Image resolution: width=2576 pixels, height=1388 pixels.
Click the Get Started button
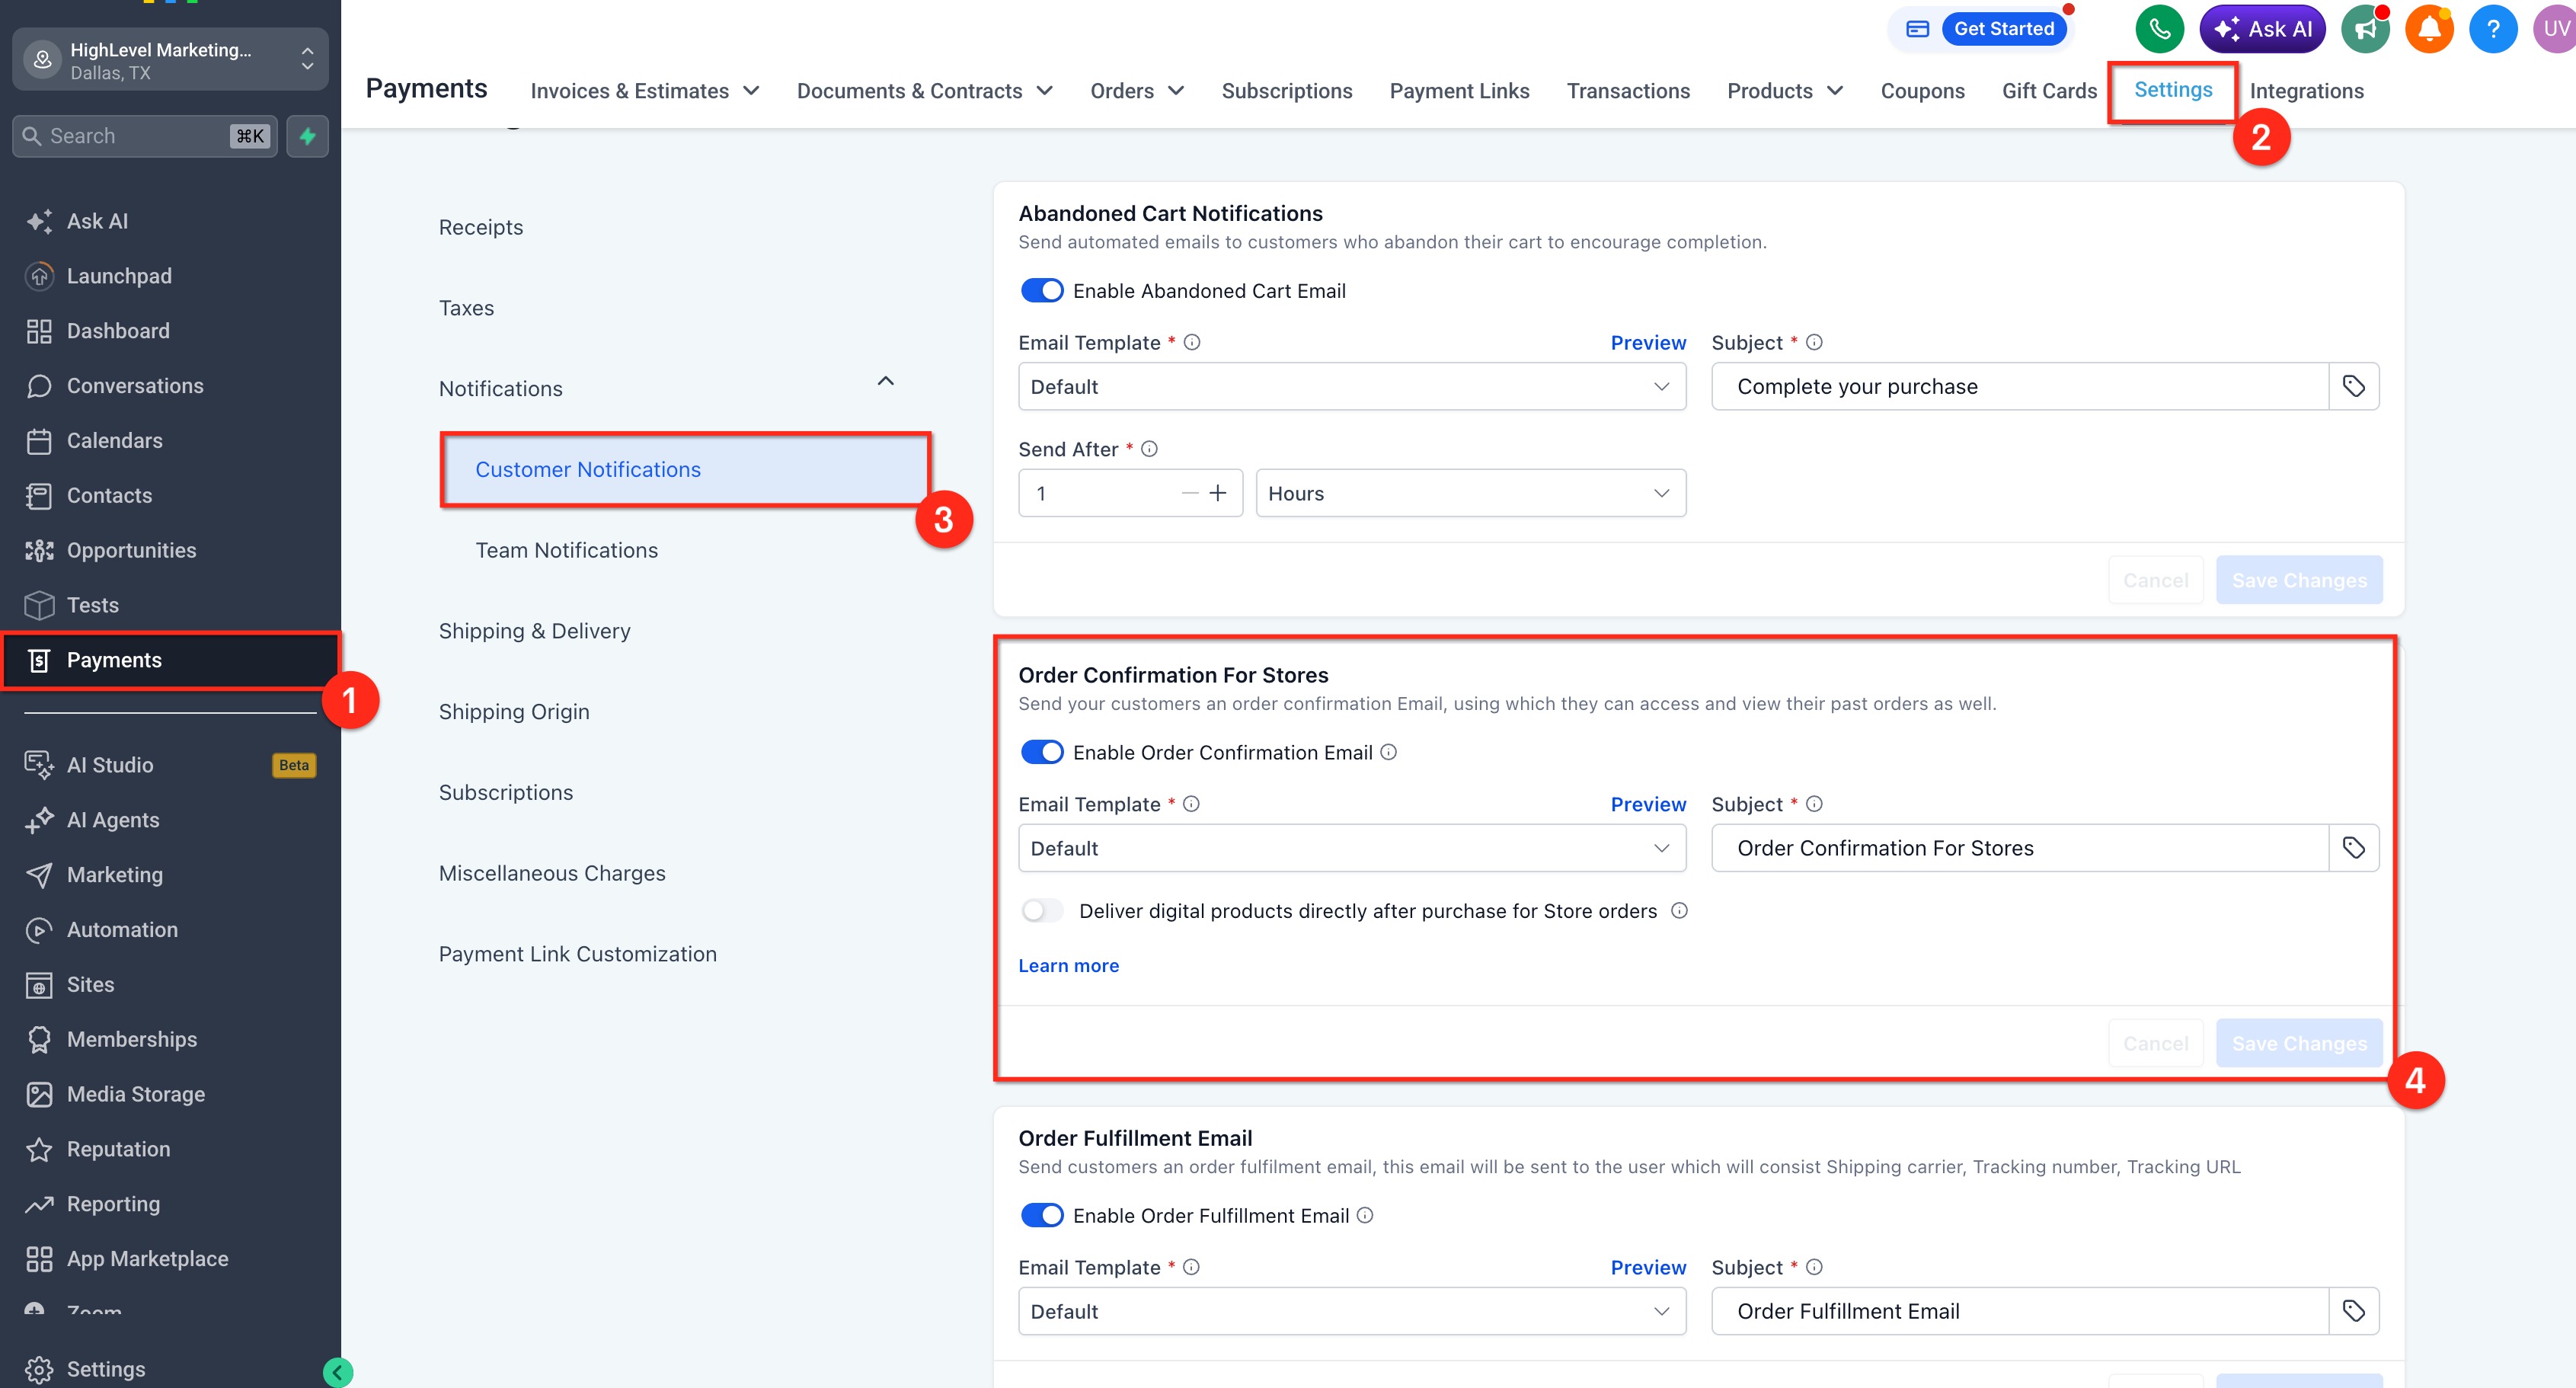[2004, 29]
